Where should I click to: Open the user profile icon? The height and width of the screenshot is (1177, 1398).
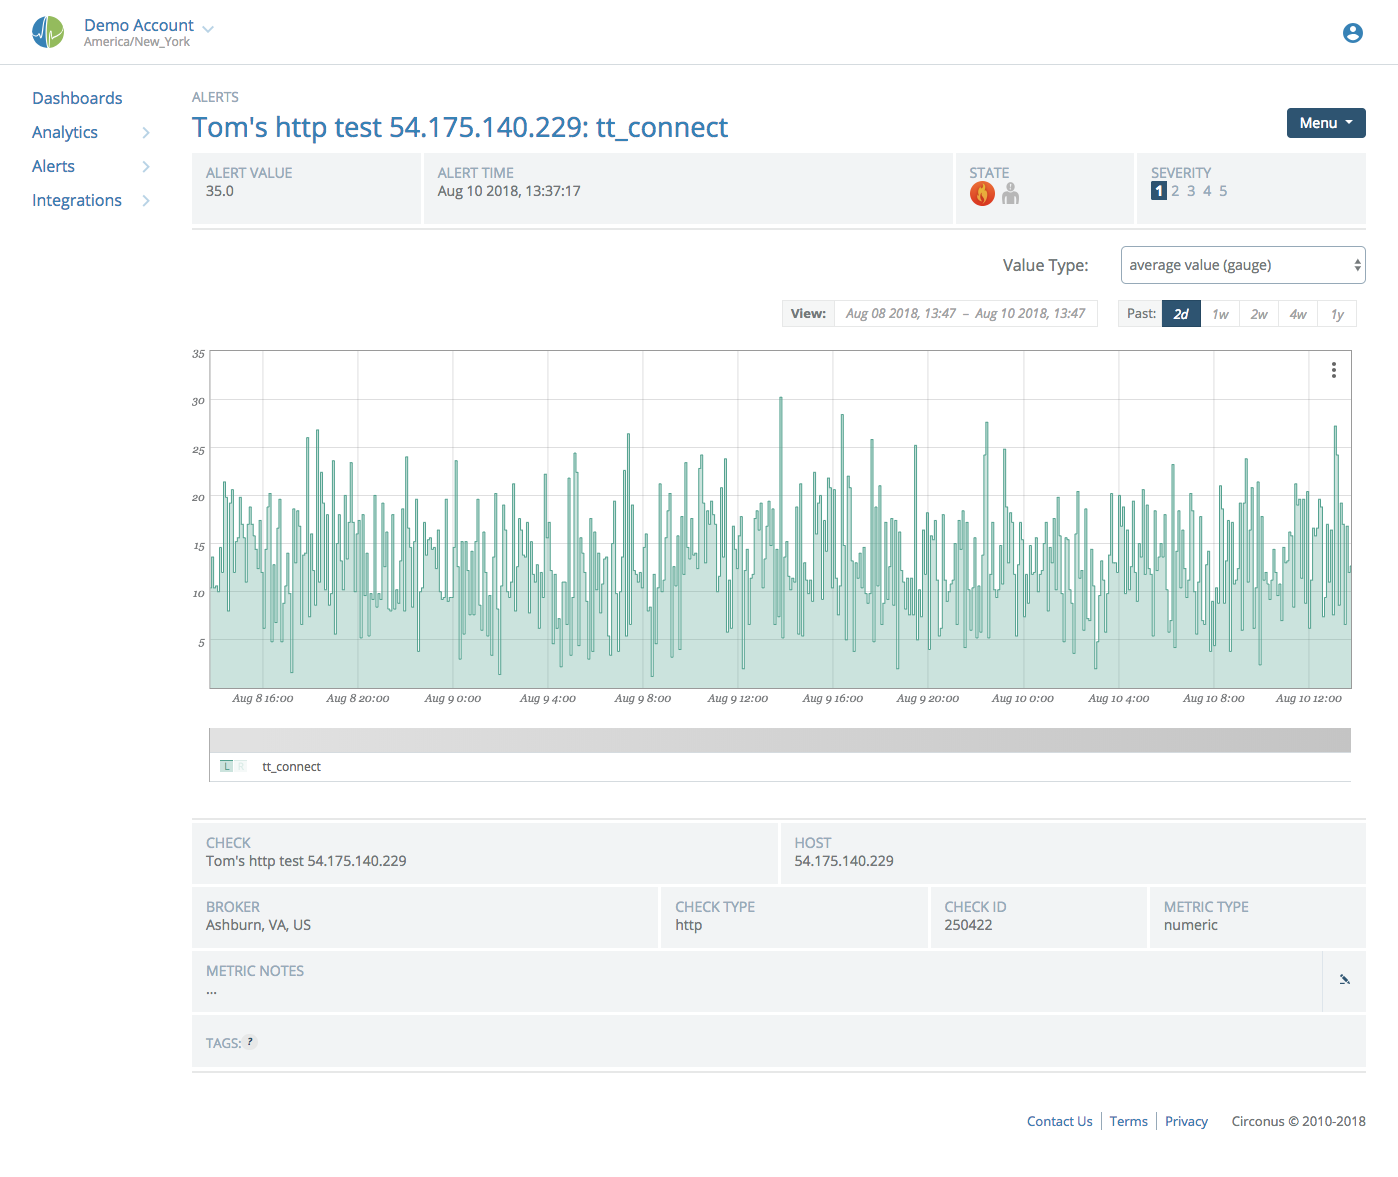click(x=1352, y=33)
